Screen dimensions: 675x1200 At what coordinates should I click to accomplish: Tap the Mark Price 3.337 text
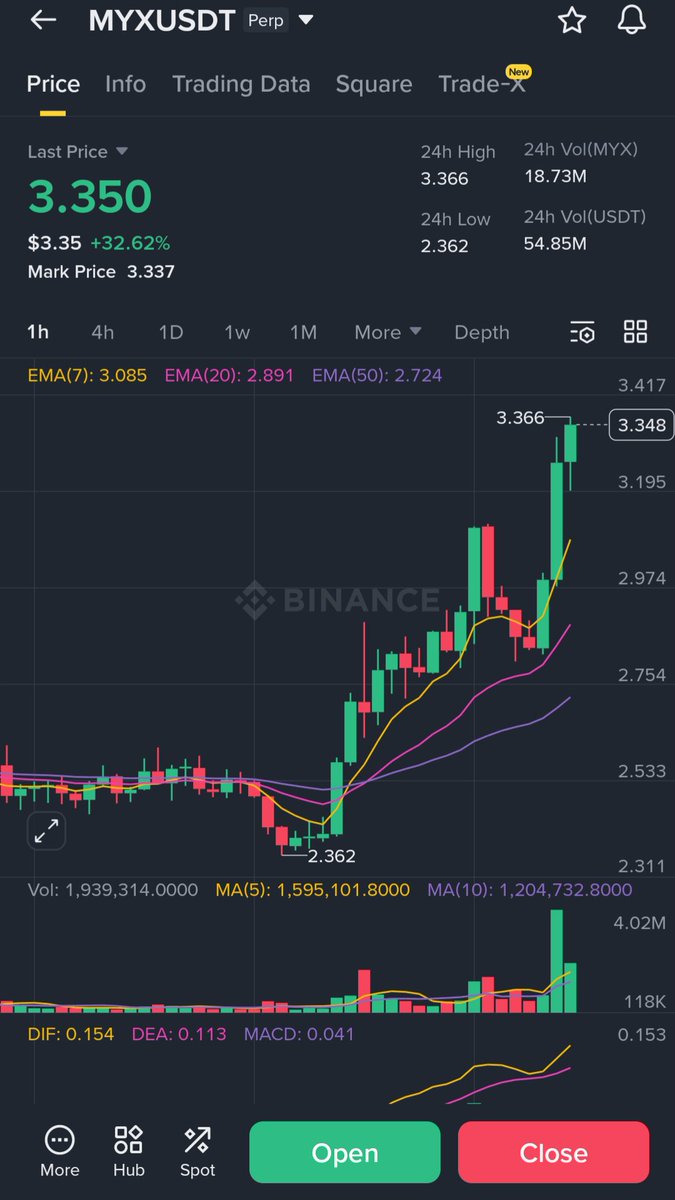coord(101,272)
